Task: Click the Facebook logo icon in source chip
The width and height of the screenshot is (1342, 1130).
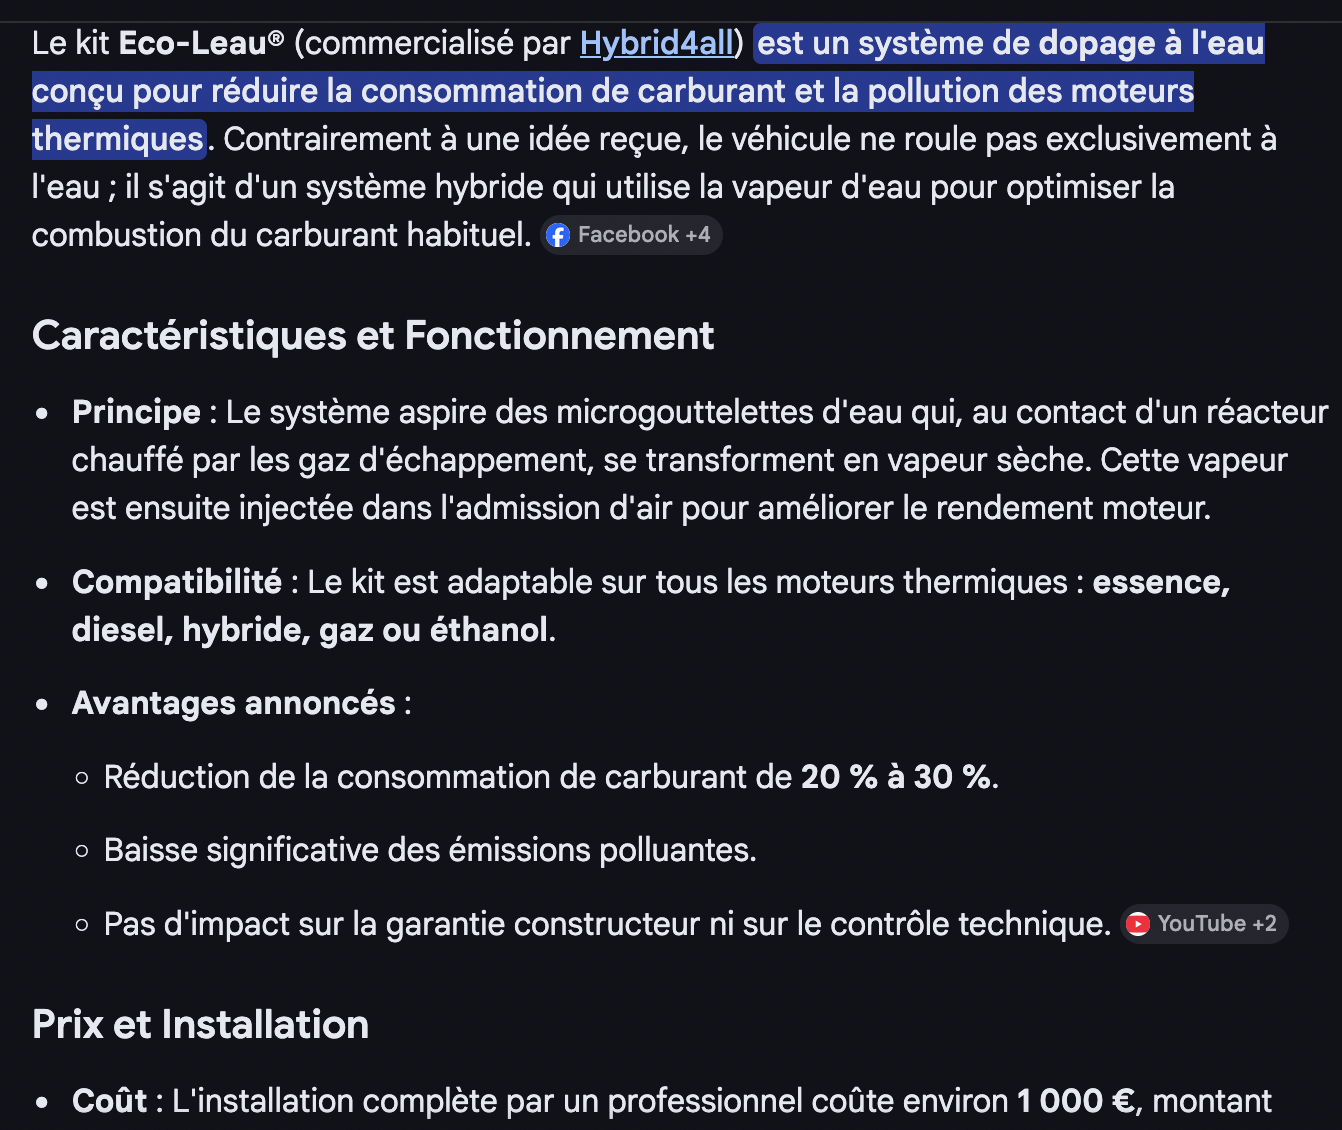Action: click(x=558, y=235)
